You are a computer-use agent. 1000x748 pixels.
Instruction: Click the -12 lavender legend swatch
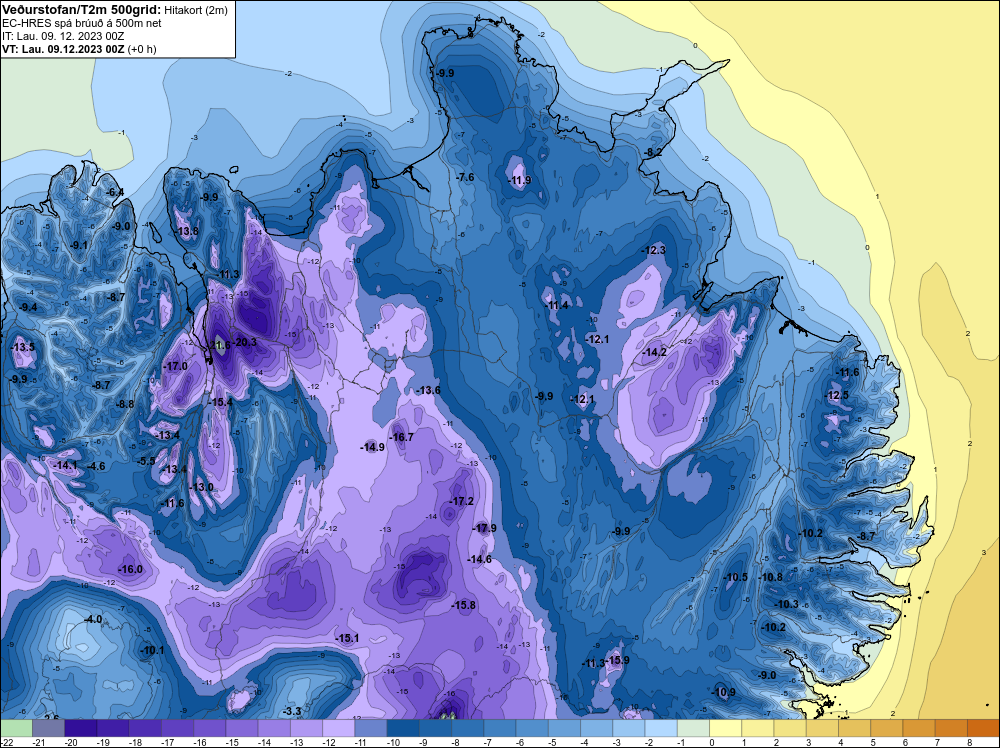(339, 728)
